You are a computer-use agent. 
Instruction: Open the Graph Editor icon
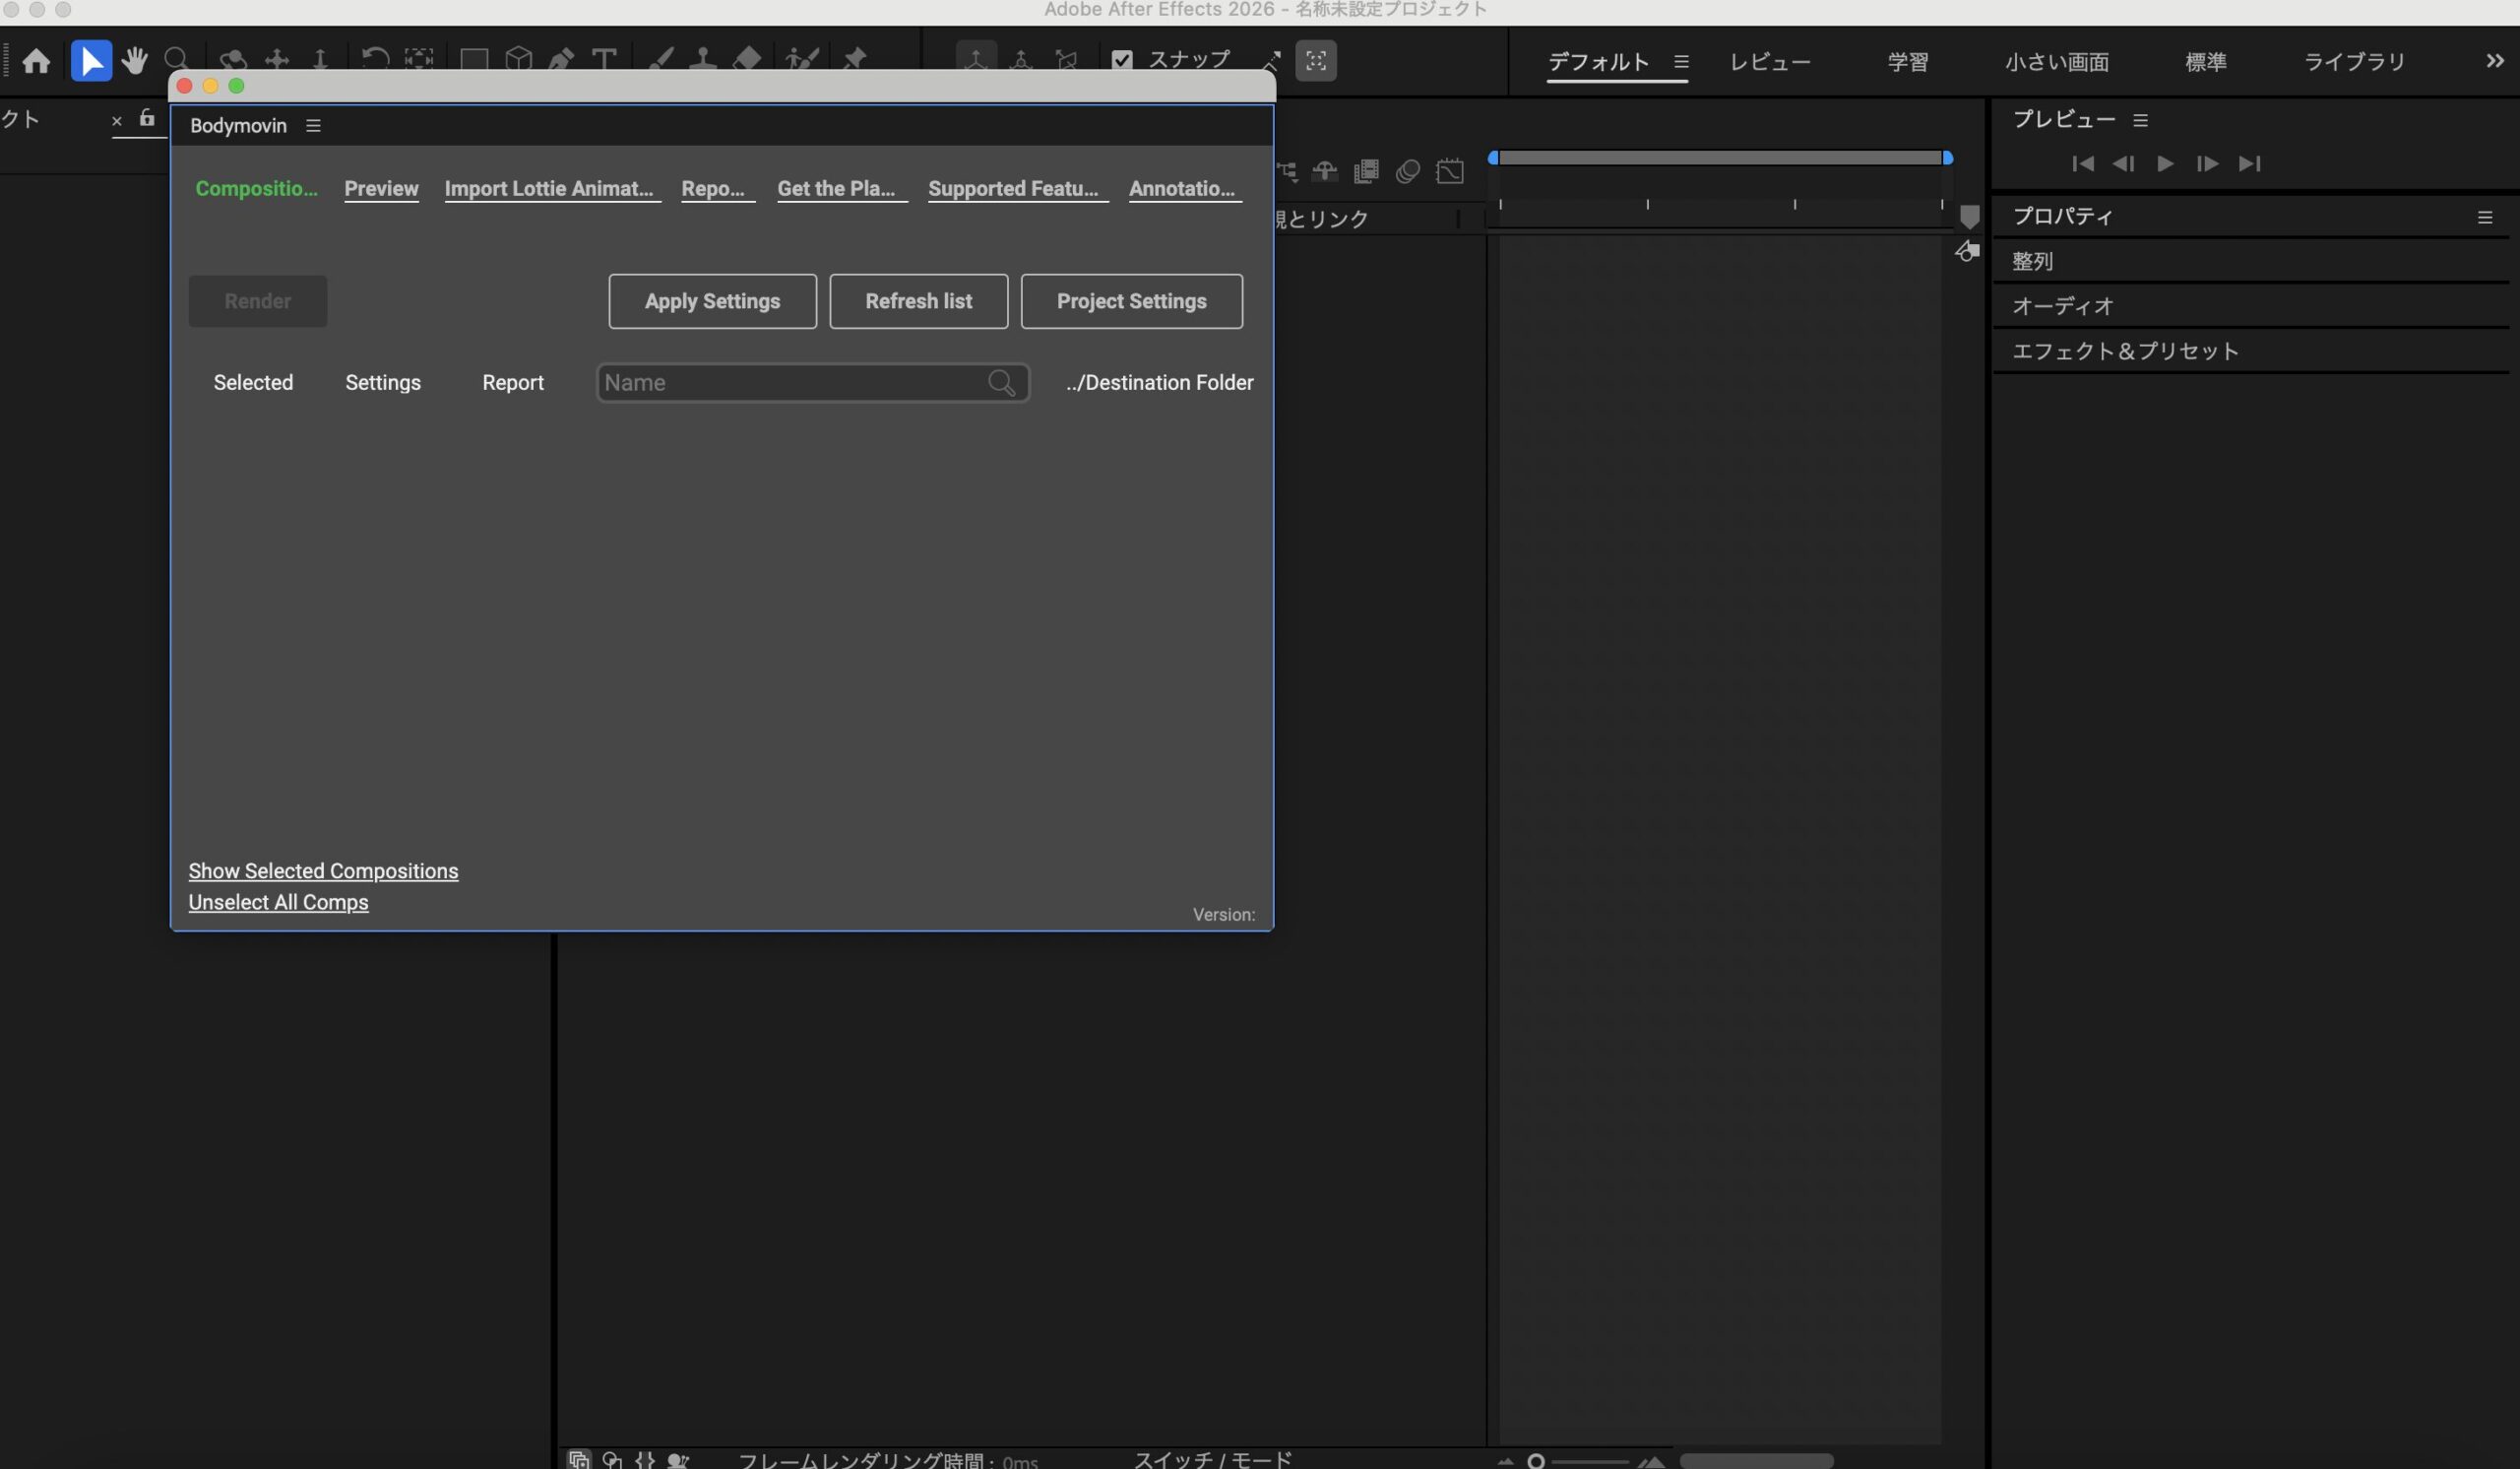[x=1450, y=172]
